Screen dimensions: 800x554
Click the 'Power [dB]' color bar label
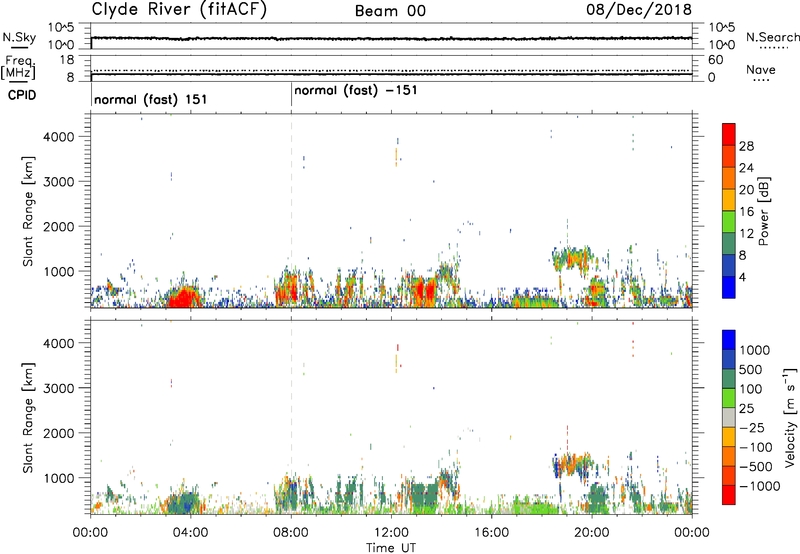point(763,211)
